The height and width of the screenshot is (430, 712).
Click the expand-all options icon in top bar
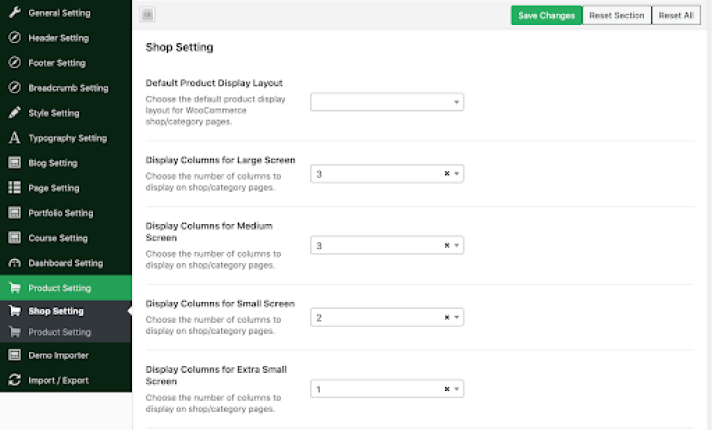tap(147, 15)
